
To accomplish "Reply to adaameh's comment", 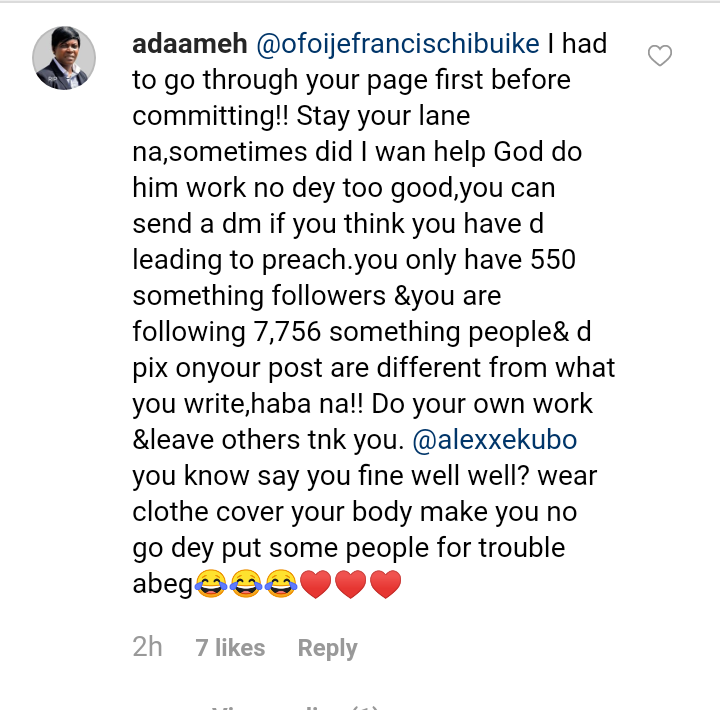I will coord(327,648).
